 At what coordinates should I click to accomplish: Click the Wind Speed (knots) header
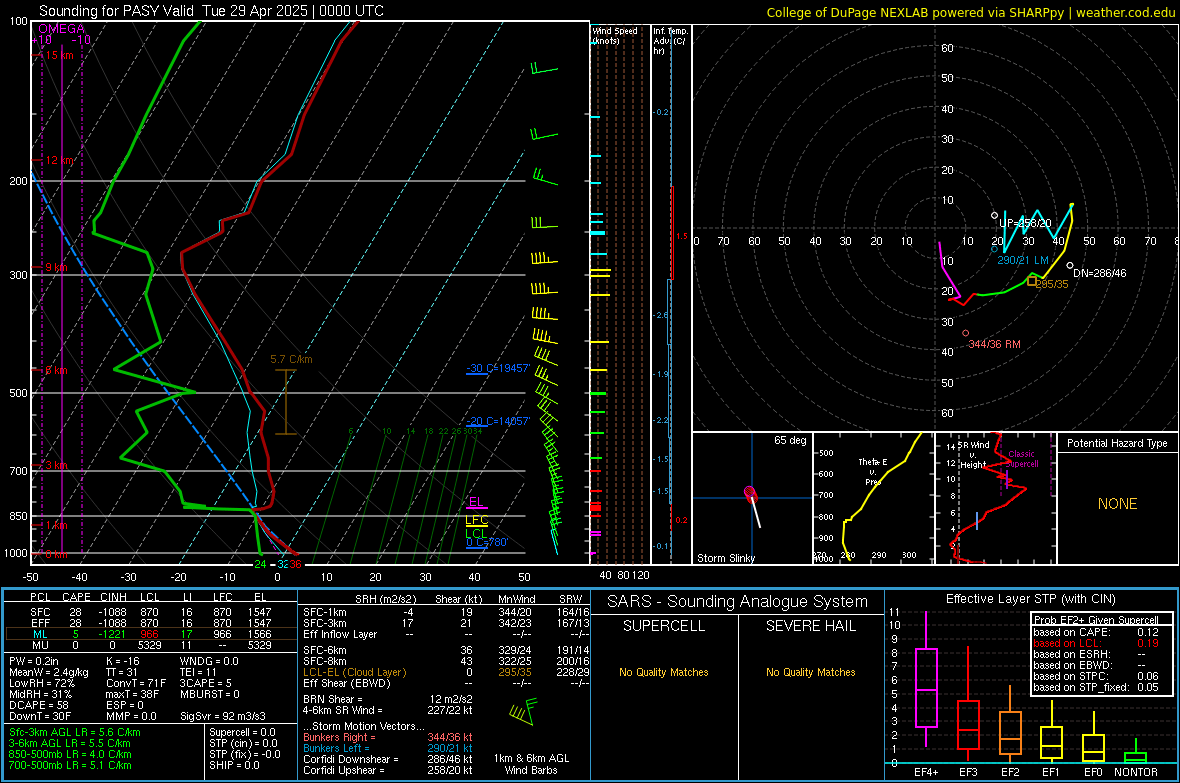coord(615,35)
